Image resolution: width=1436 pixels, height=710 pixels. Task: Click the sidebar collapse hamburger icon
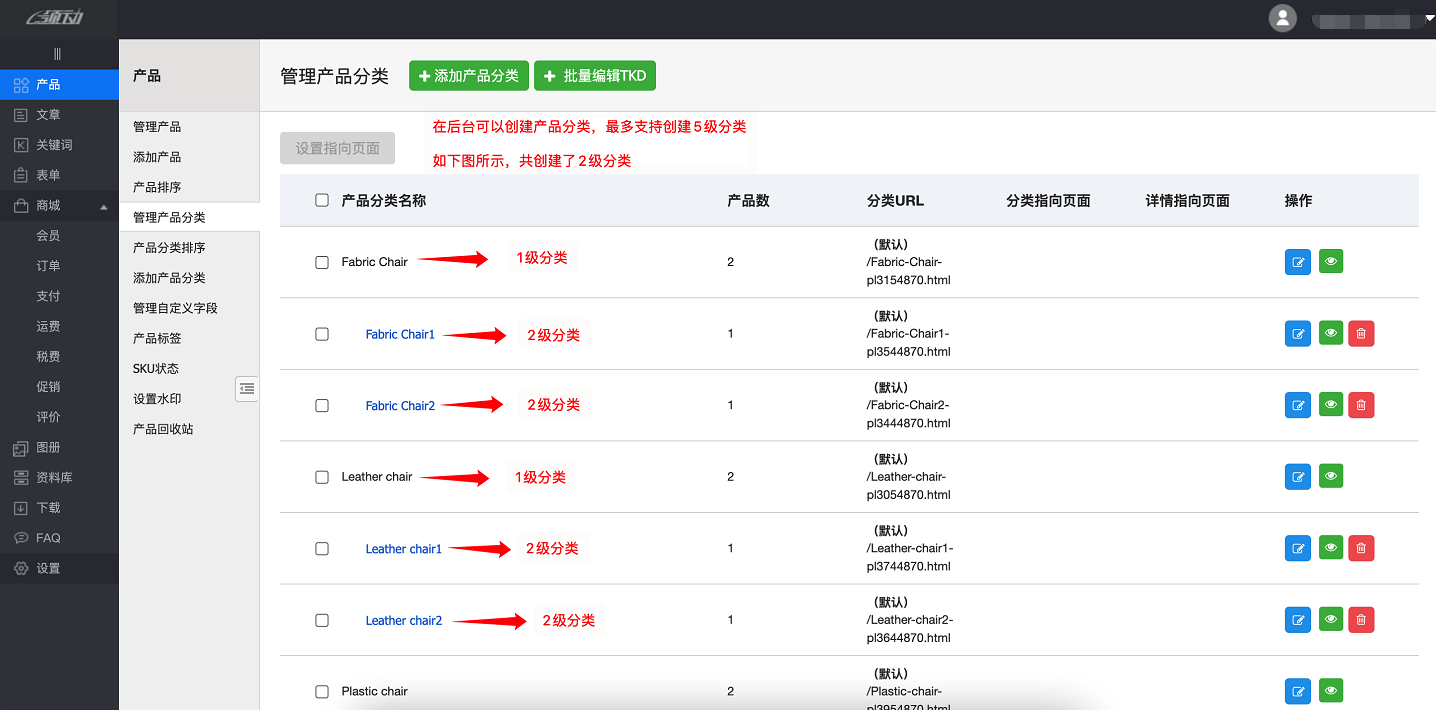pos(57,54)
